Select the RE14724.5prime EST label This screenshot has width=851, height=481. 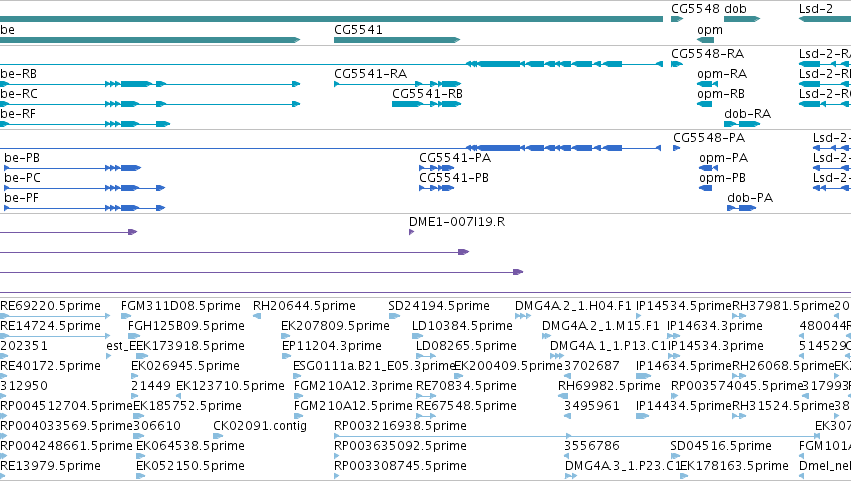tap(50, 326)
